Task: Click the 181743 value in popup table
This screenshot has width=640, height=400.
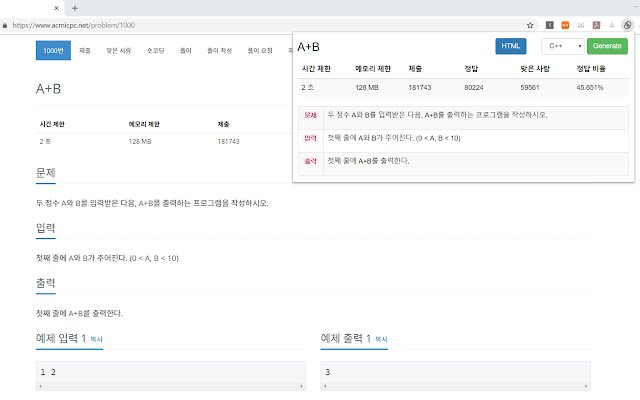Action: point(420,87)
